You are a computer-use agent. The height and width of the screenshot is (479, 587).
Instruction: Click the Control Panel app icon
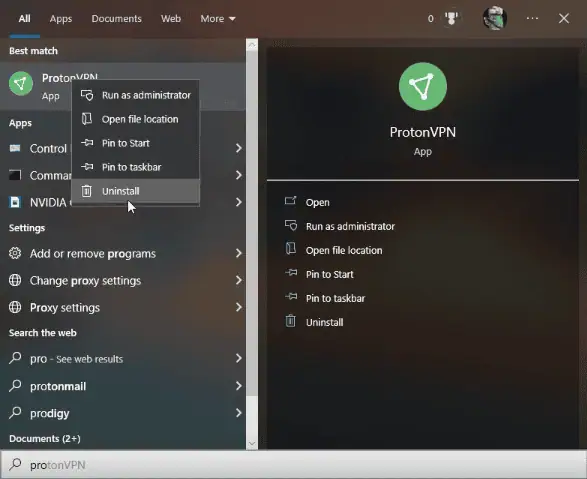pyautogui.click(x=15, y=149)
